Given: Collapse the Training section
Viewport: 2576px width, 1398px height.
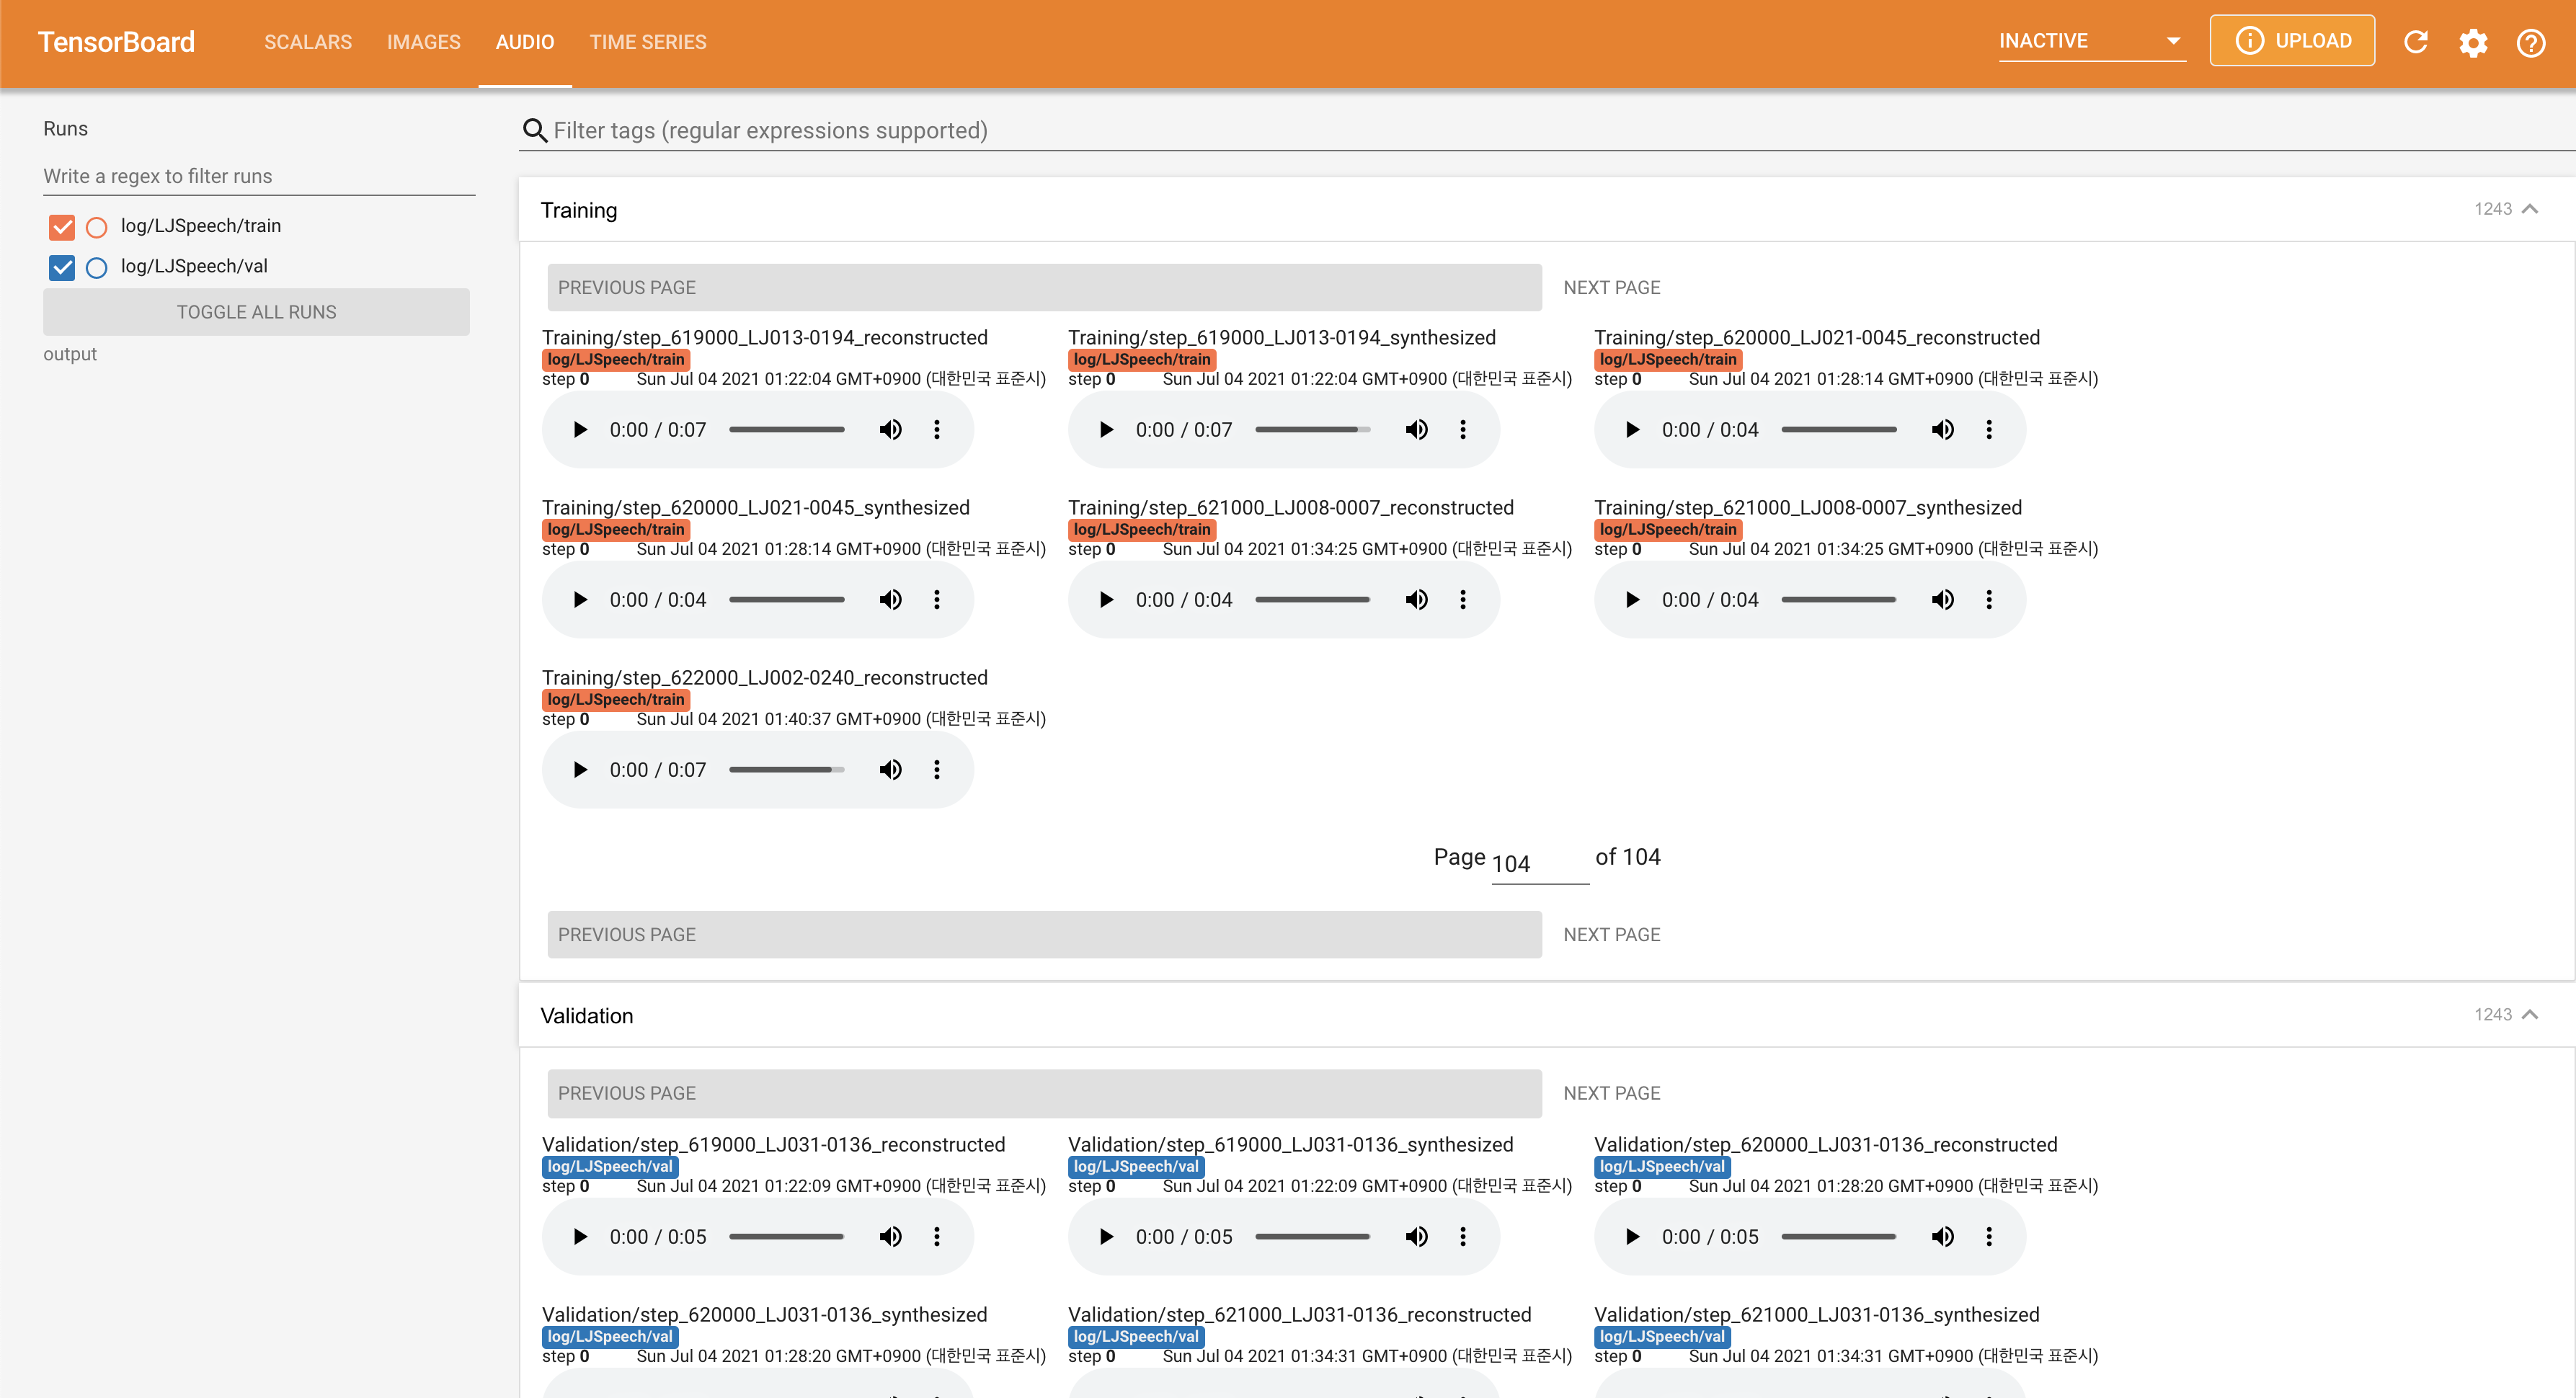Looking at the screenshot, I should pos(2530,209).
